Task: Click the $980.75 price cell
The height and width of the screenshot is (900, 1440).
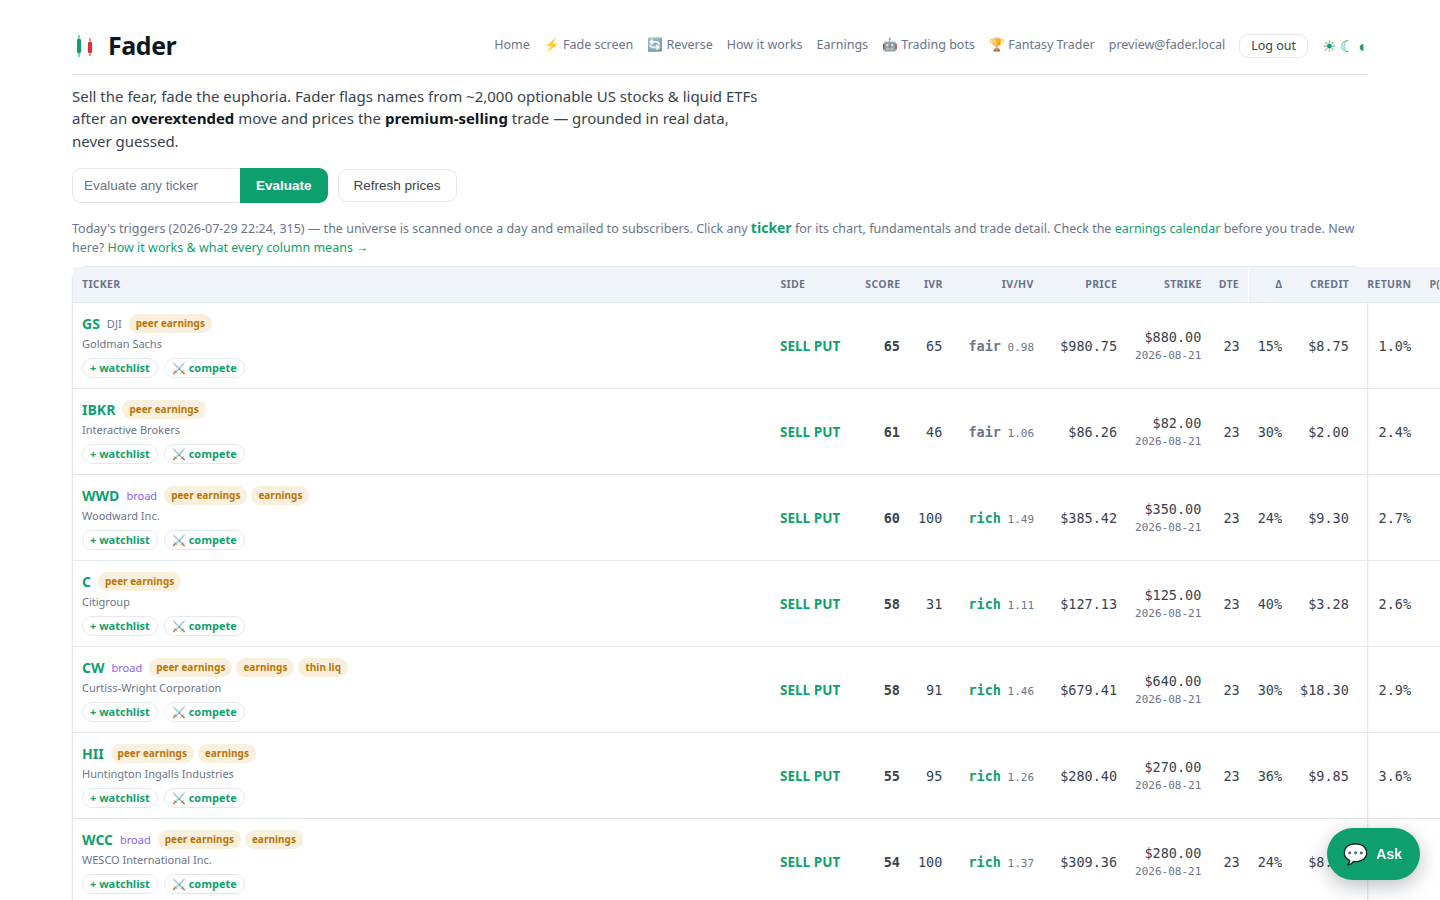Action: pyautogui.click(x=1089, y=346)
